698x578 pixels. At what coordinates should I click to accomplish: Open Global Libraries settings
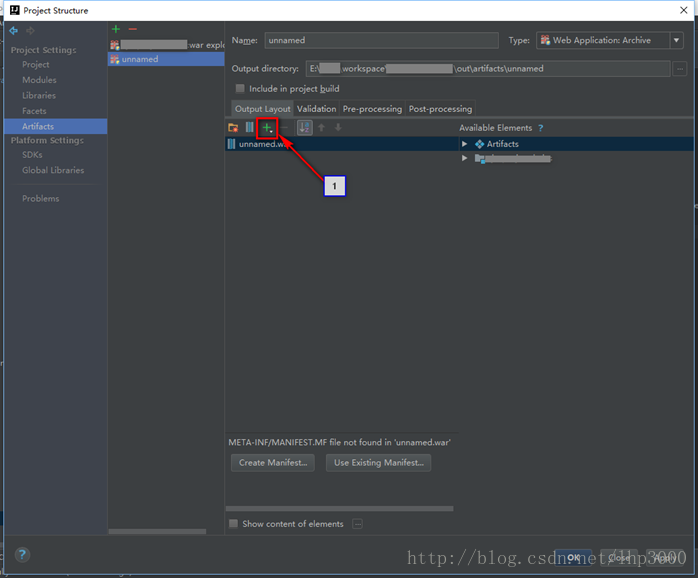(53, 170)
